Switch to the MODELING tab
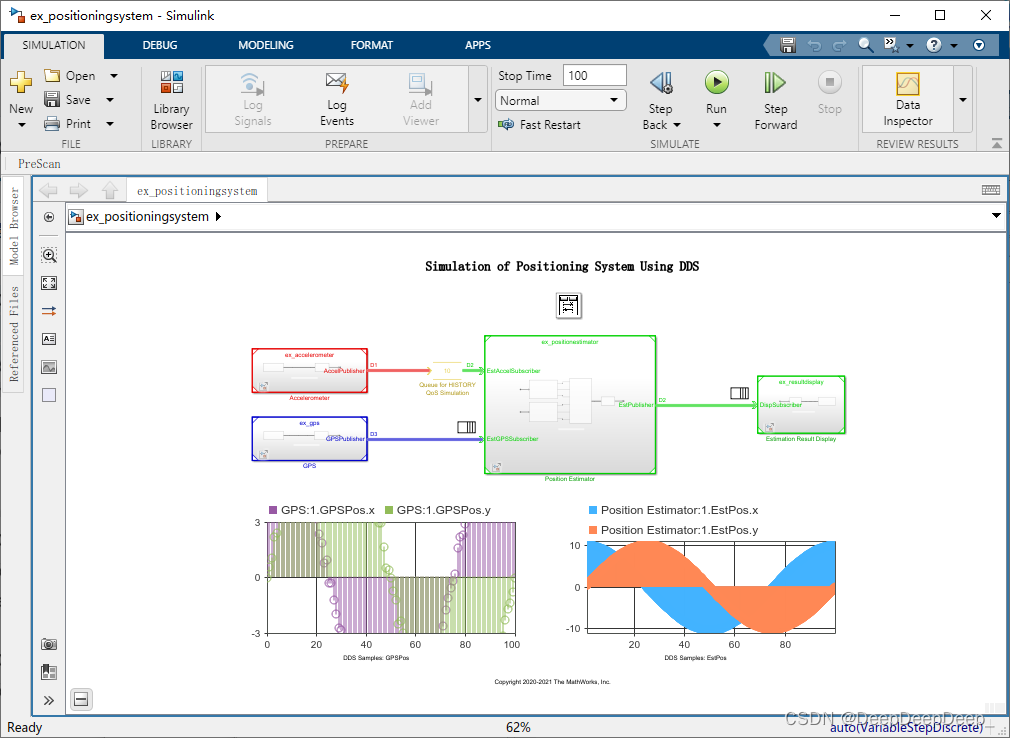 265,45
